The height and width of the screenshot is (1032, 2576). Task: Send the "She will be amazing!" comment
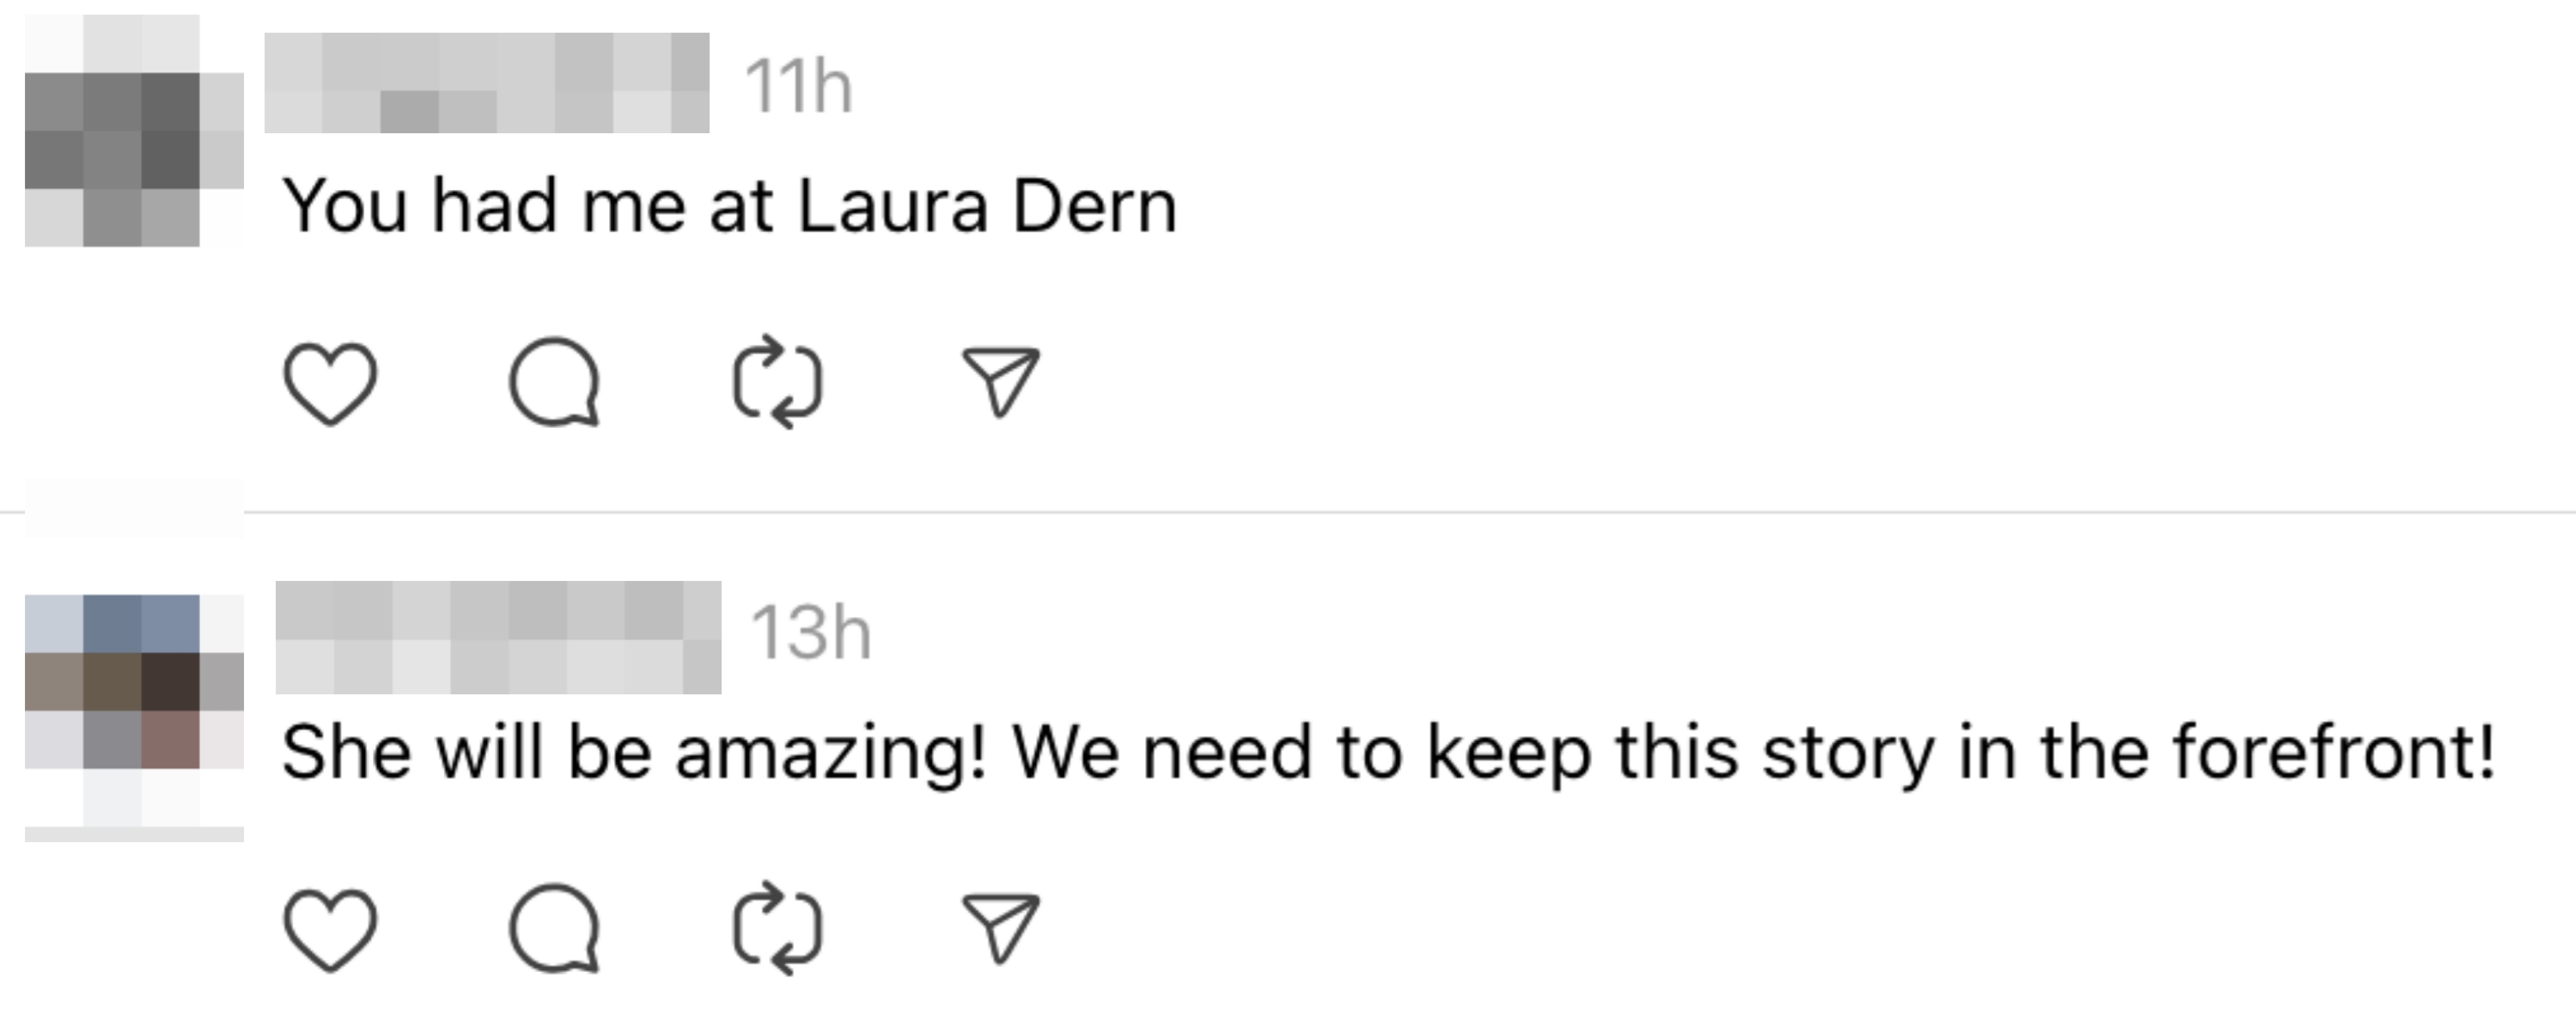[1000, 928]
